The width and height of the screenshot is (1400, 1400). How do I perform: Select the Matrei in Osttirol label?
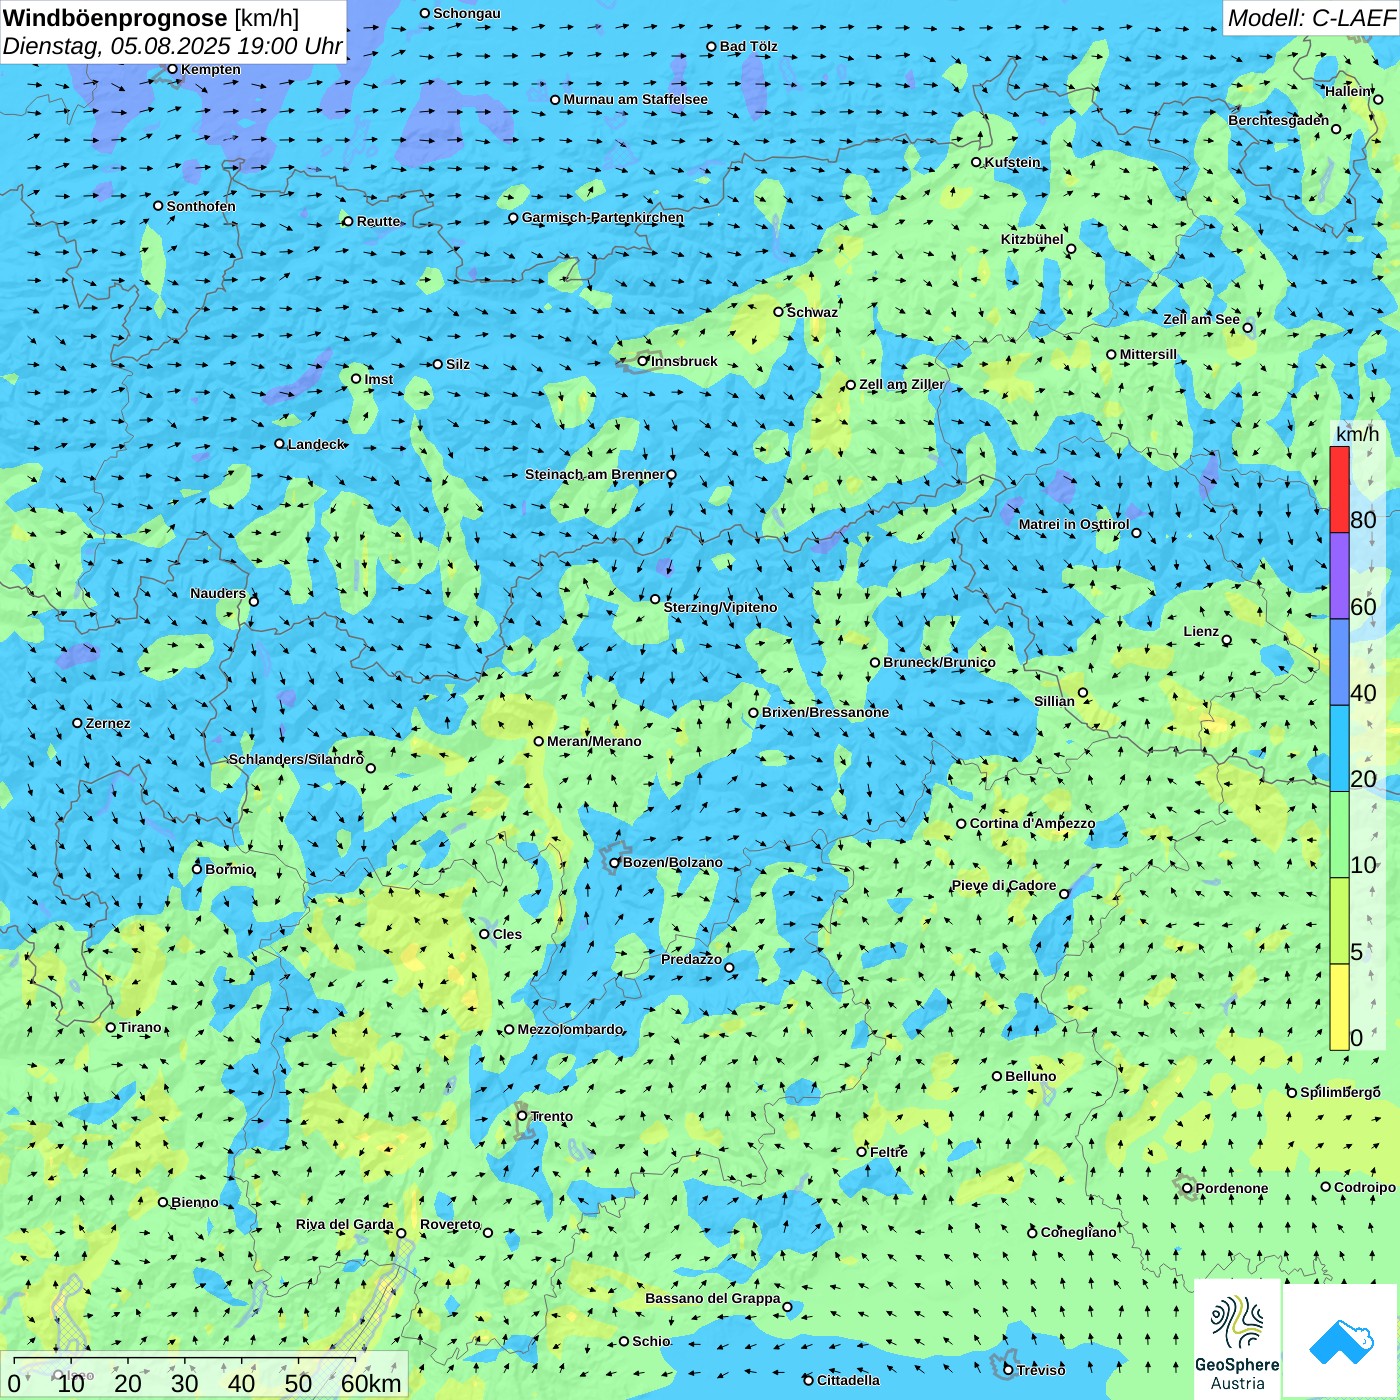[x=1074, y=524]
